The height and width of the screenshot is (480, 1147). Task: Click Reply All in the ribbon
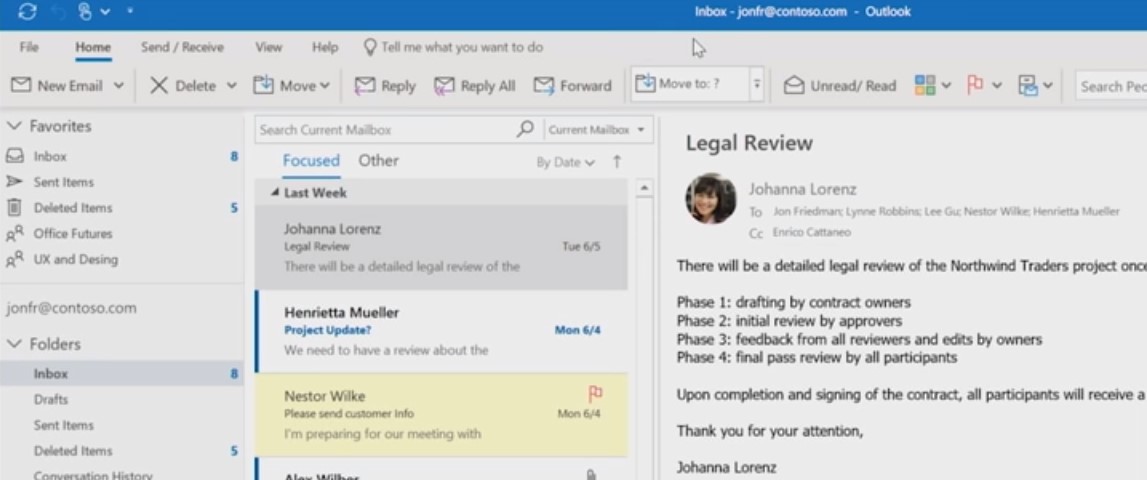[x=474, y=86]
